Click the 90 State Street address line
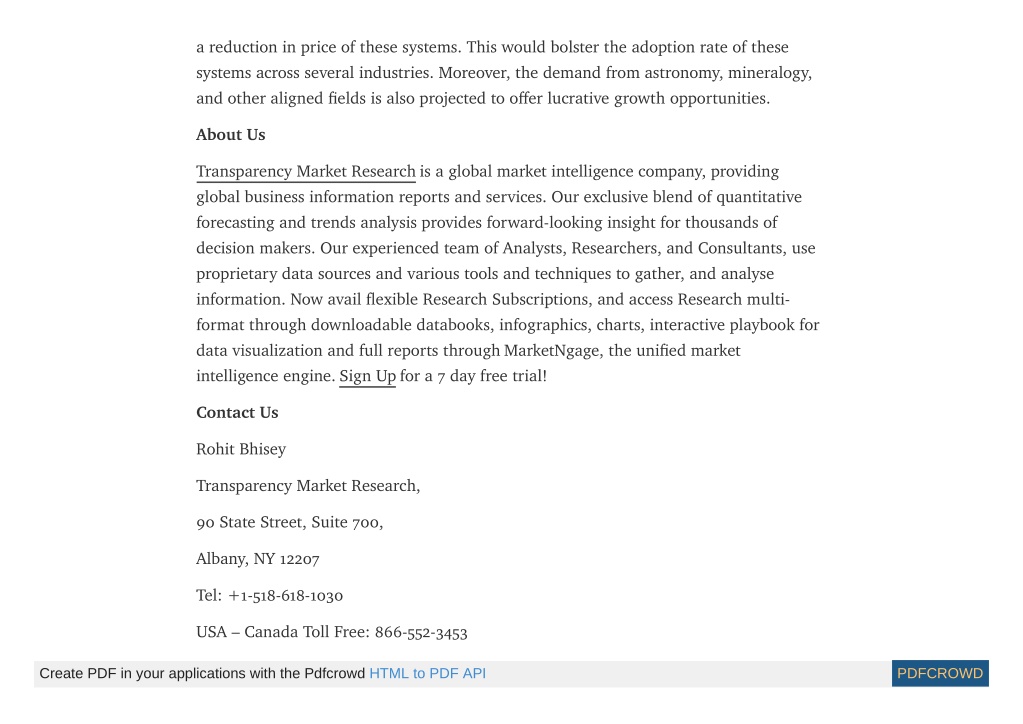The image size is (1023, 724). coord(289,522)
